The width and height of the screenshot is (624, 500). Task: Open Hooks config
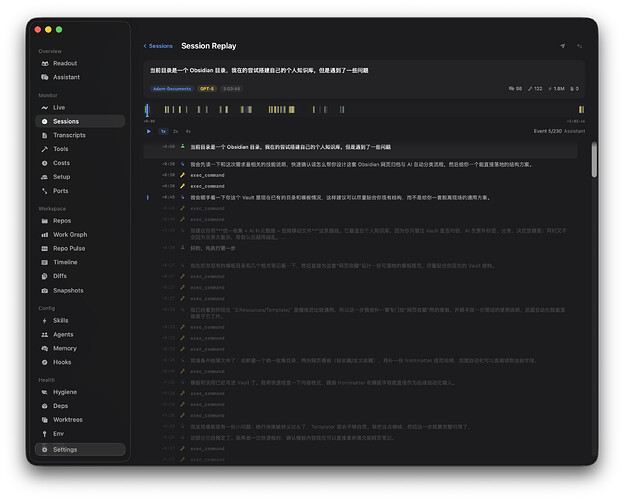80,362
